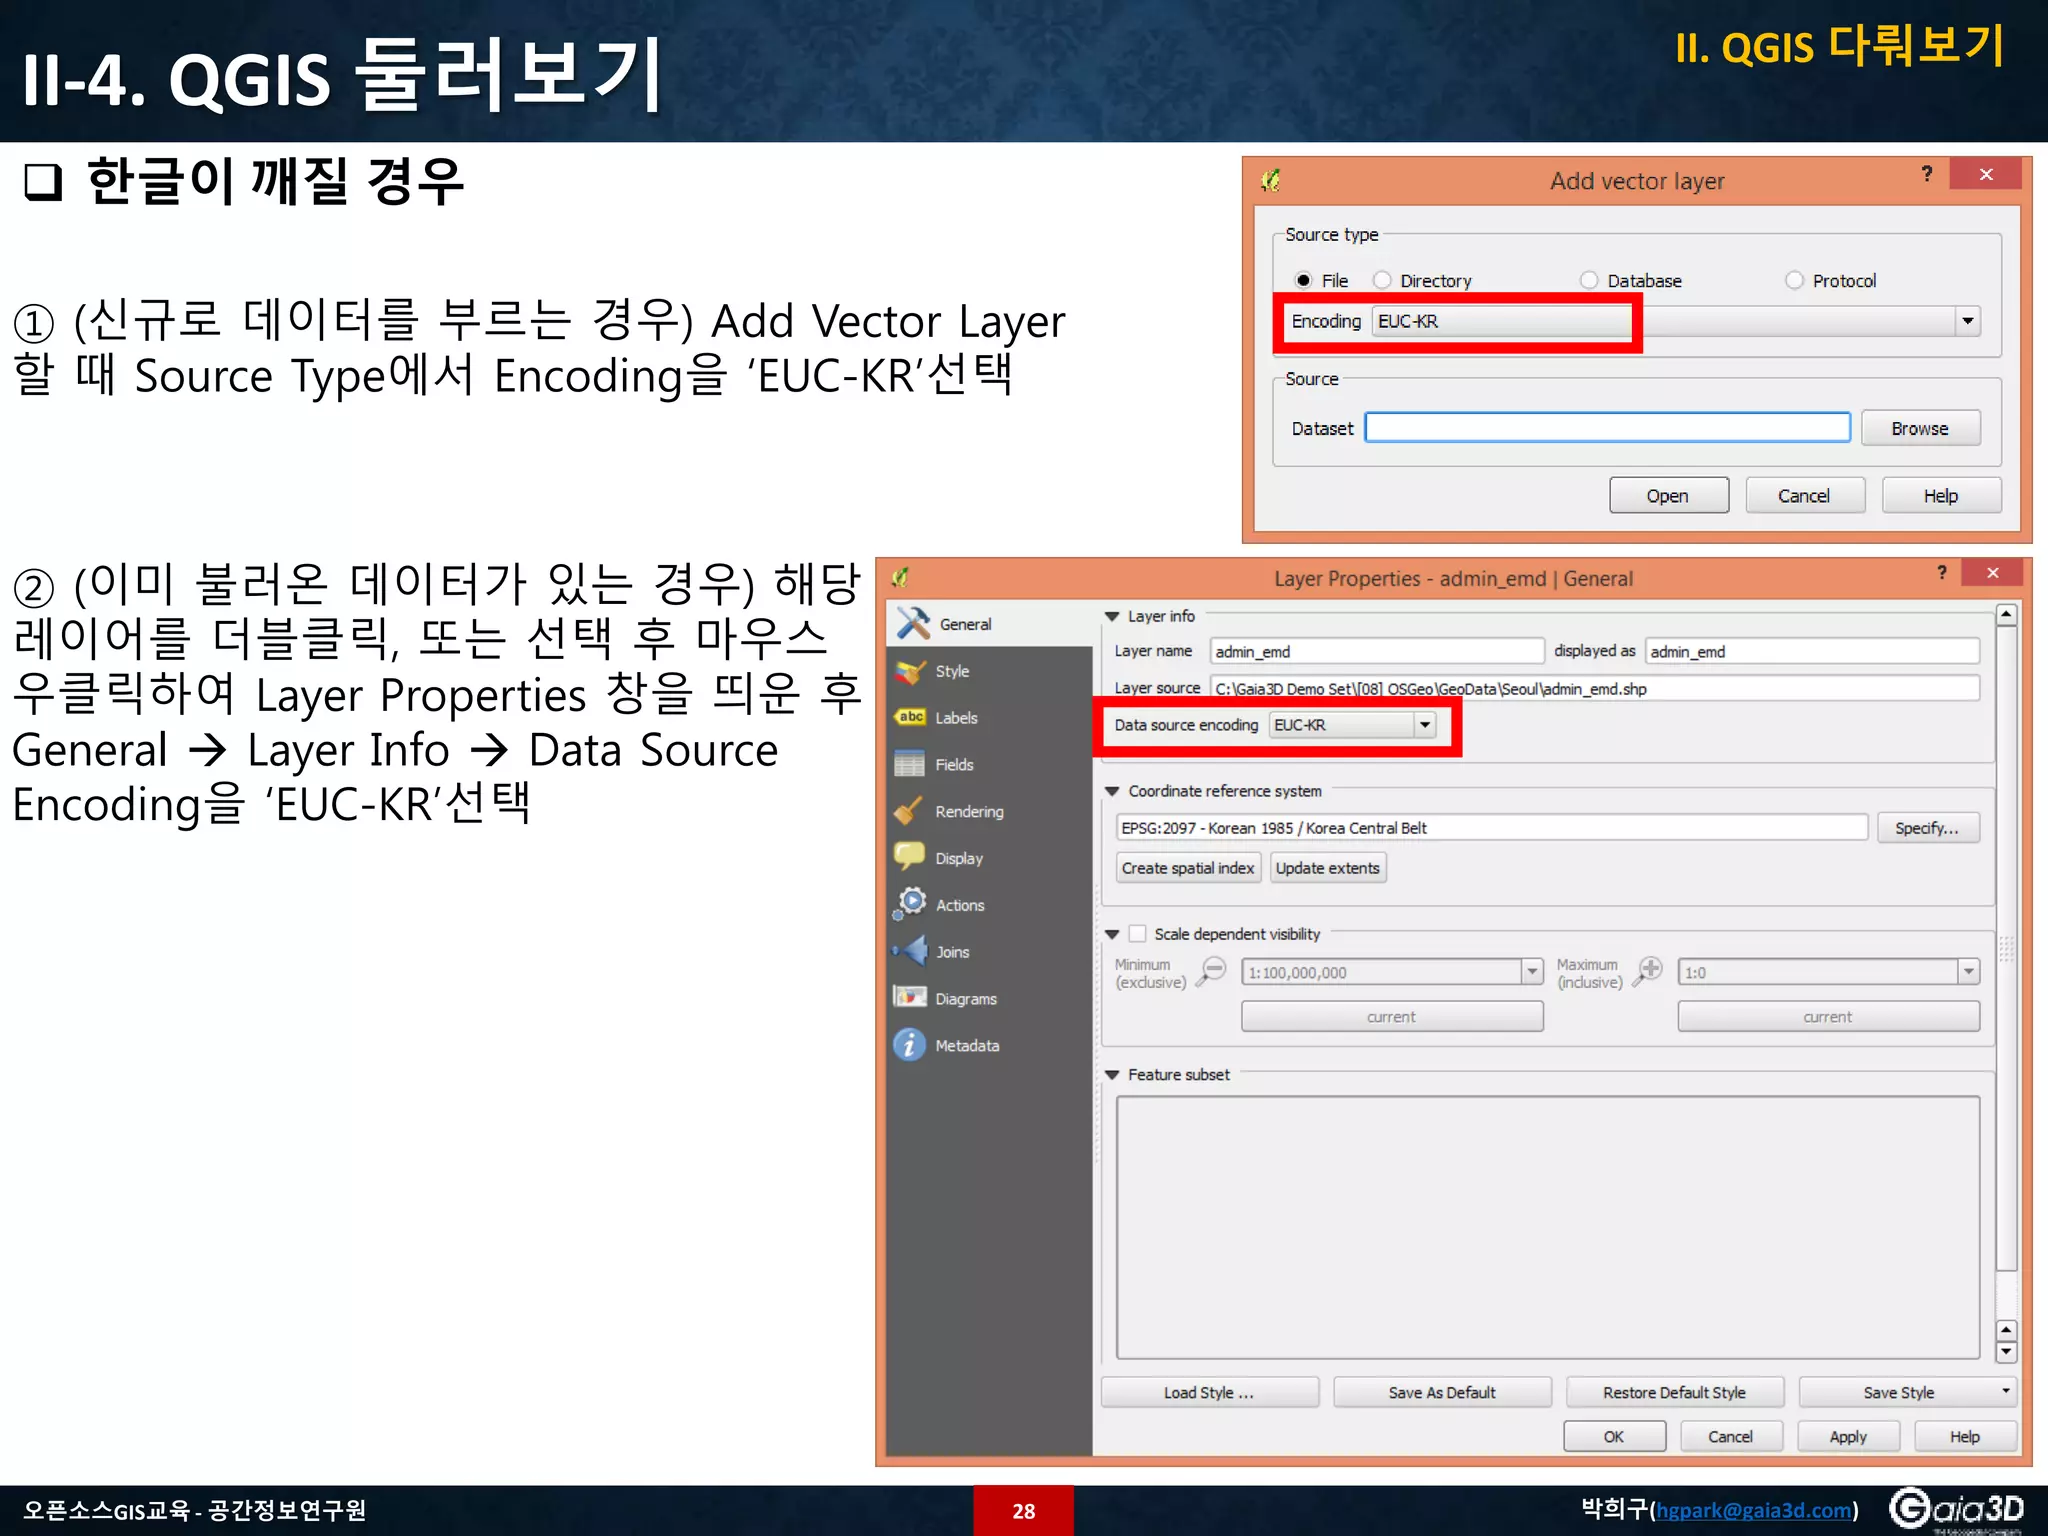Switch to the Labels tab label
2048x1536 pixels.
point(956,718)
